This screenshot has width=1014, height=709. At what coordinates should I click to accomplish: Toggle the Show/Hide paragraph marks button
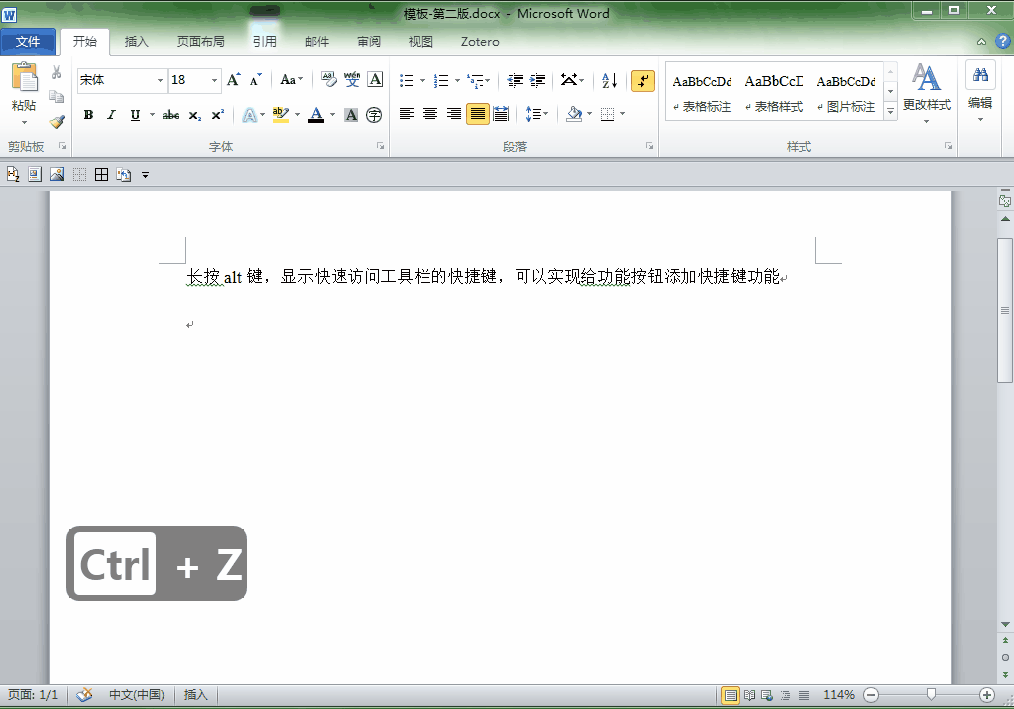[x=643, y=81]
